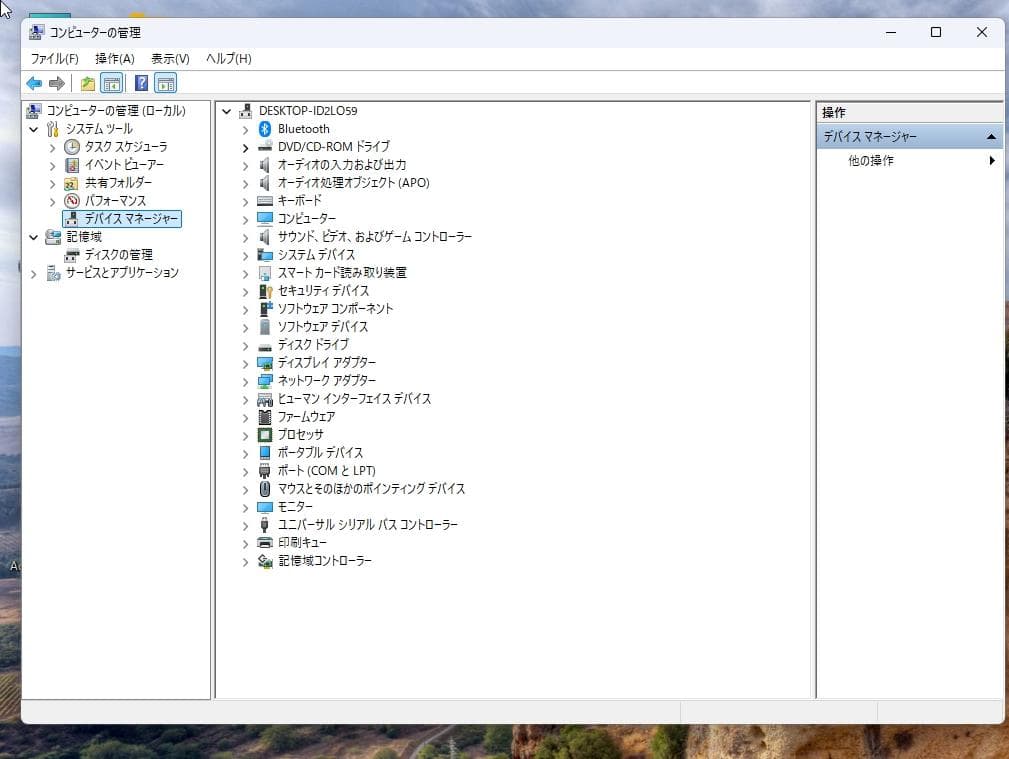The image size is (1009, 759).
Task: Expand the オーディオの入力および出力 category
Action: pyautogui.click(x=245, y=165)
